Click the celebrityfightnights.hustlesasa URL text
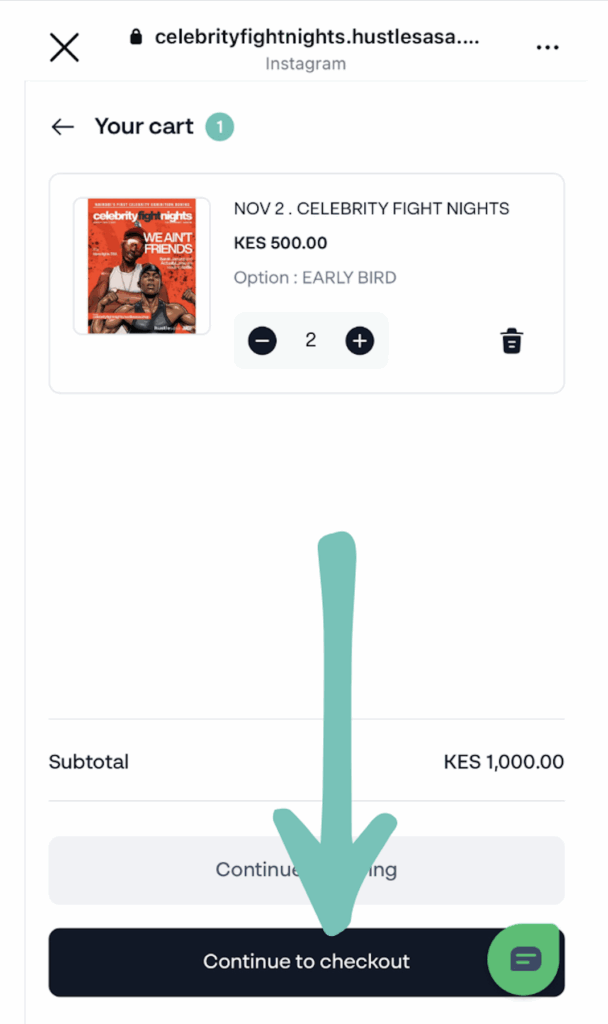Viewport: 608px width, 1024px height. [x=317, y=38]
